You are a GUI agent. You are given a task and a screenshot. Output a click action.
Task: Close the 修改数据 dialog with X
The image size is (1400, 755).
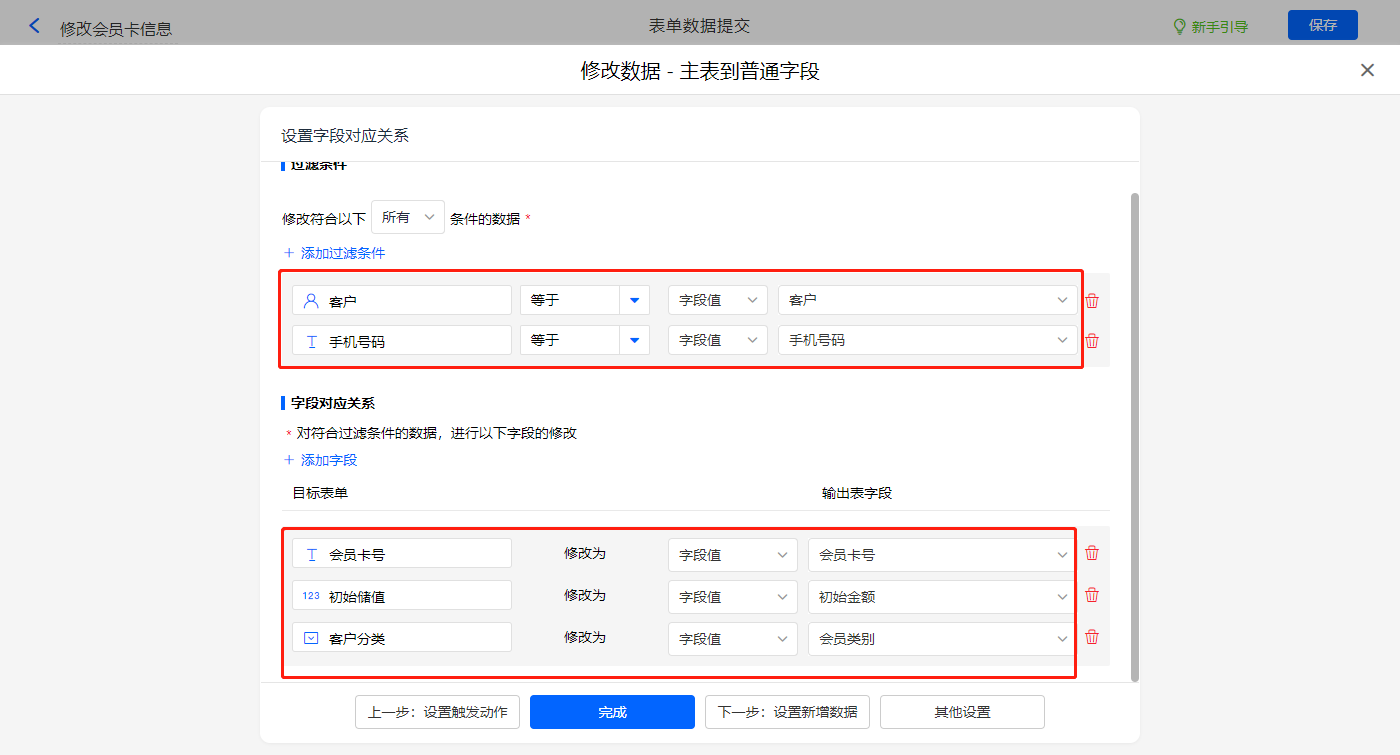(1367, 70)
